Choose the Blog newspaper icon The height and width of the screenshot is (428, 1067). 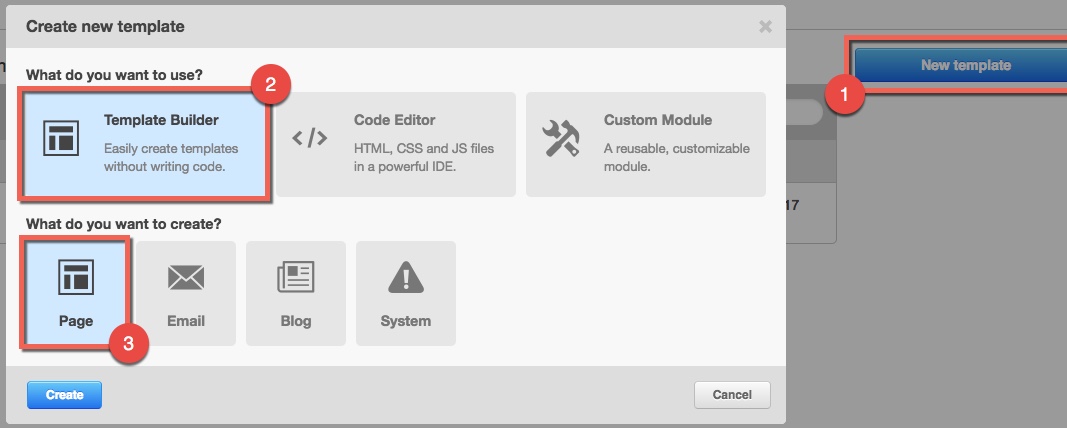coord(296,276)
